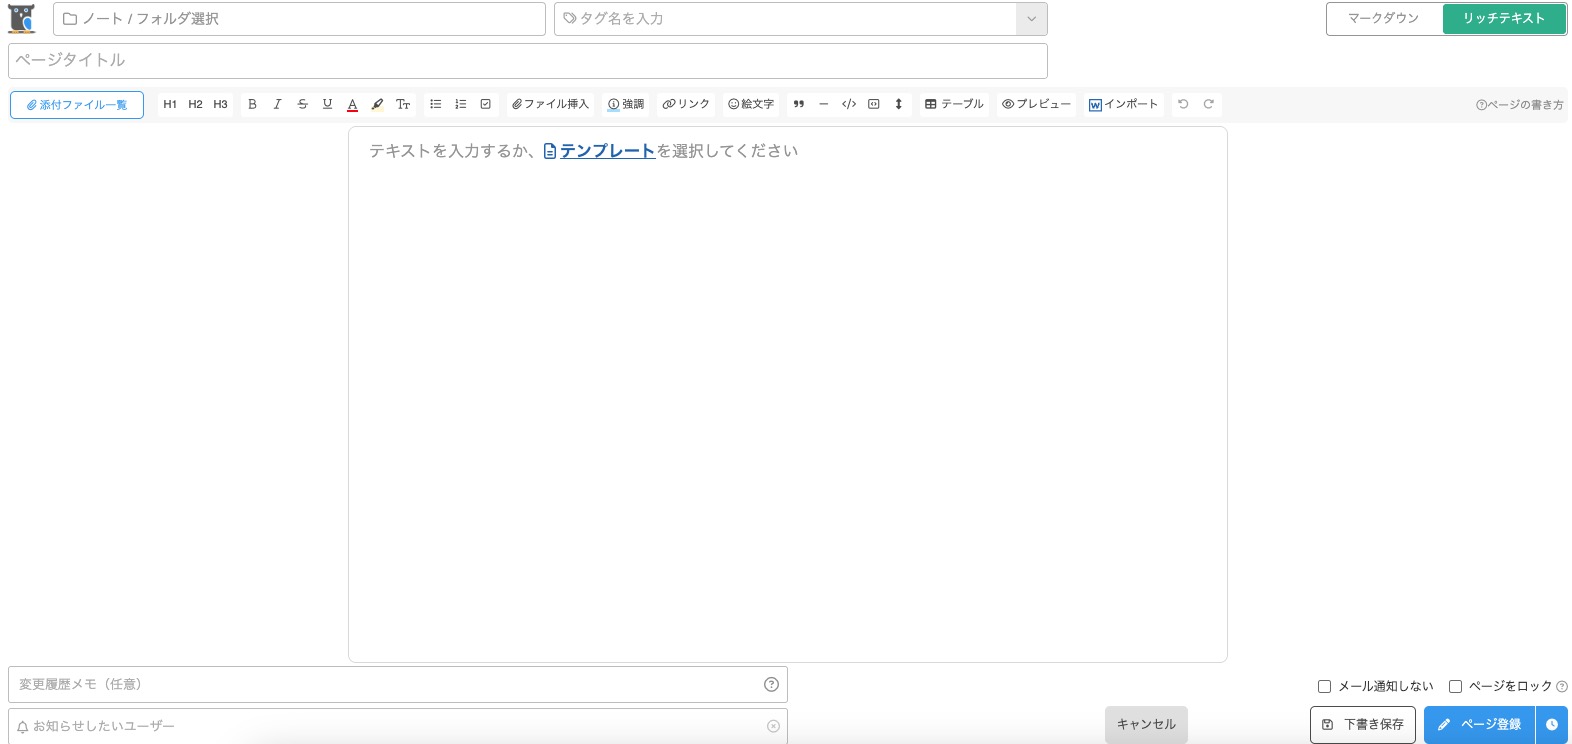This screenshot has height=744, width=1572.
Task: Toggle bold formatting in toolbar
Action: pyautogui.click(x=252, y=104)
